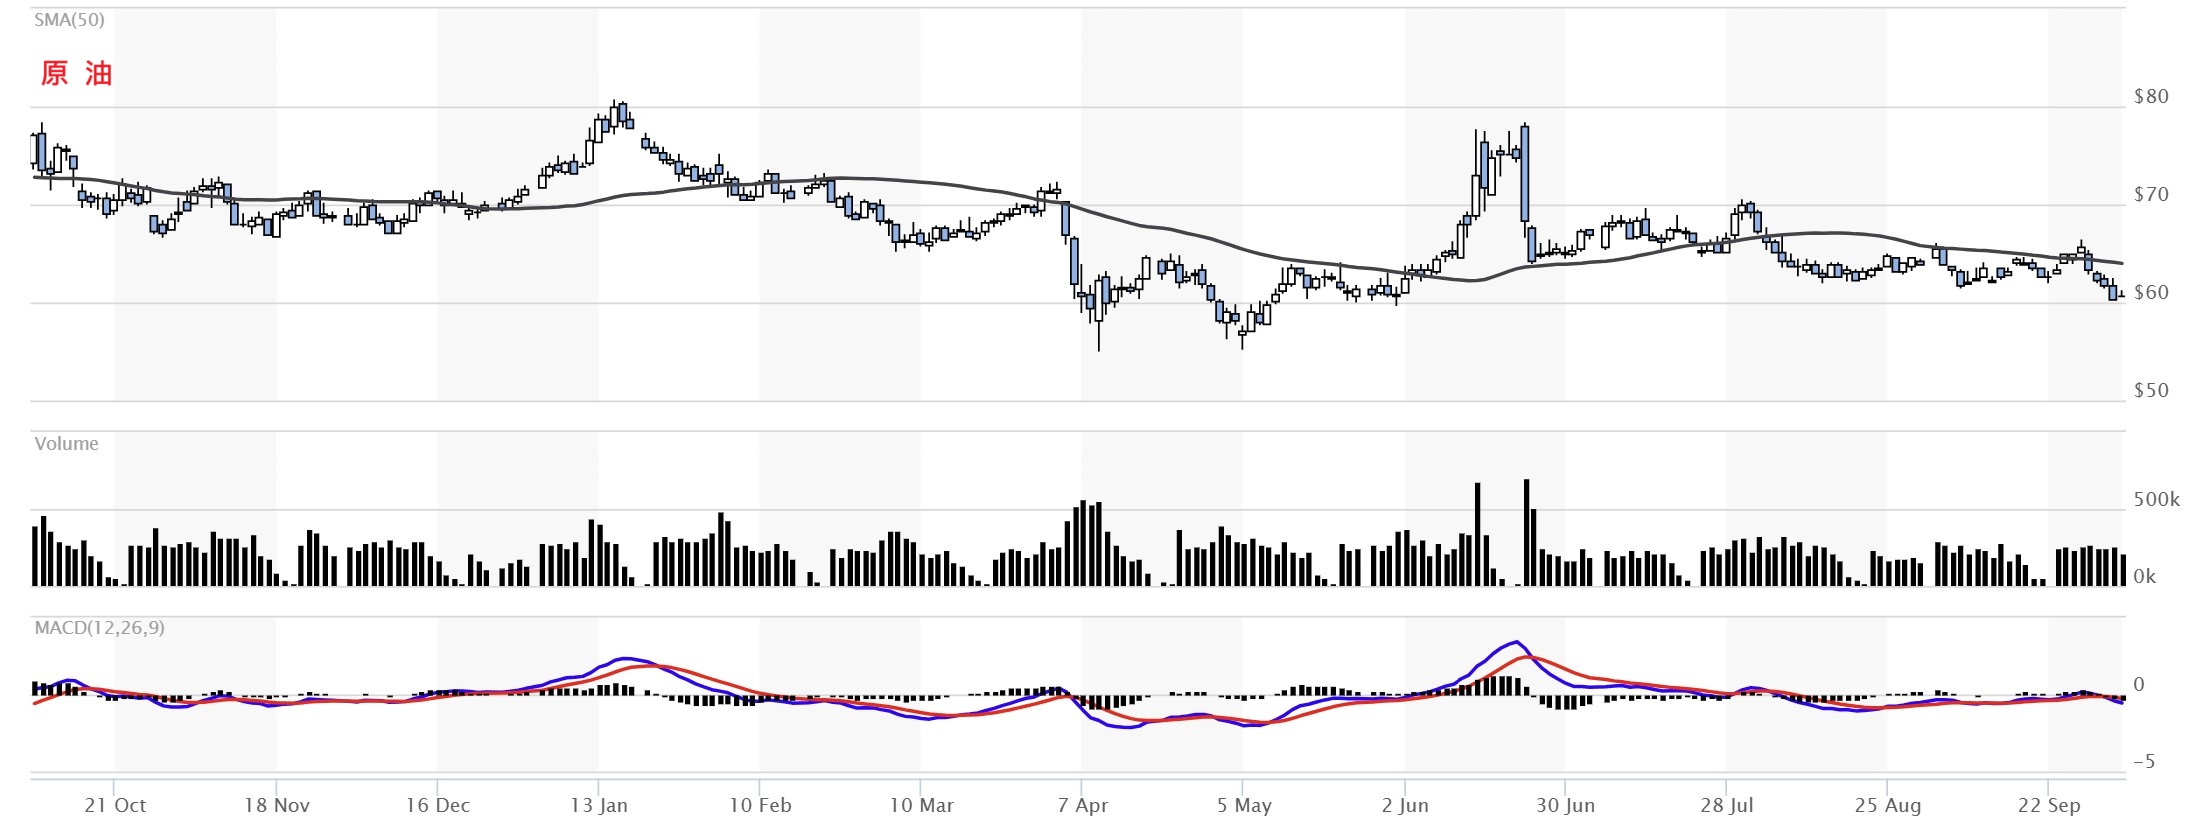Click the SMA(50) indicator label
The image size is (2196, 833).
69,20
